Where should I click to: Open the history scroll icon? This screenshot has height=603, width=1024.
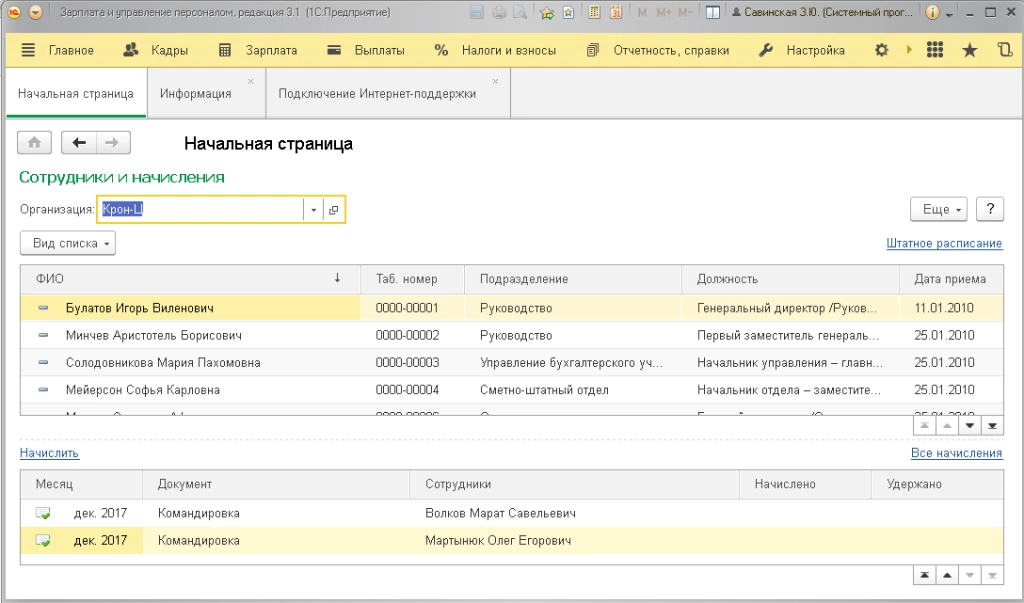pyautogui.click(x=1004, y=50)
